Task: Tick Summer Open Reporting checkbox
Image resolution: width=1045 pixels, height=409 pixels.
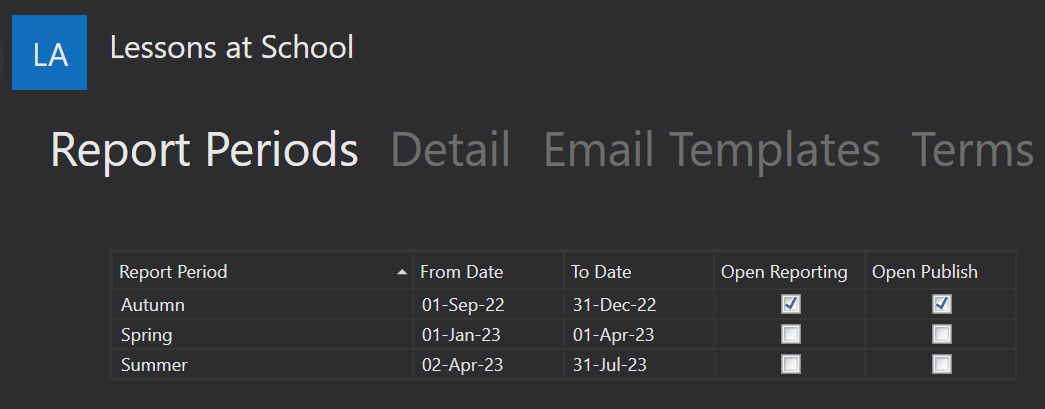Action: (790, 364)
